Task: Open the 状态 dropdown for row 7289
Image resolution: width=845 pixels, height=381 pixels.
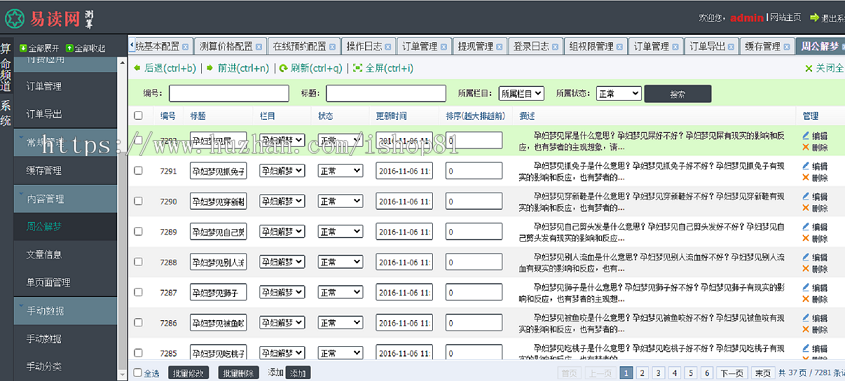Action: pyautogui.click(x=340, y=232)
